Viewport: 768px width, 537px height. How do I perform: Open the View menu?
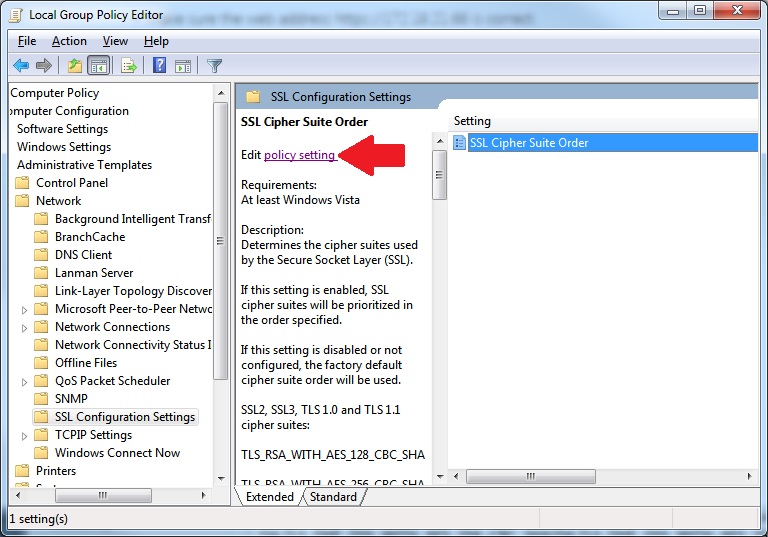(x=115, y=41)
